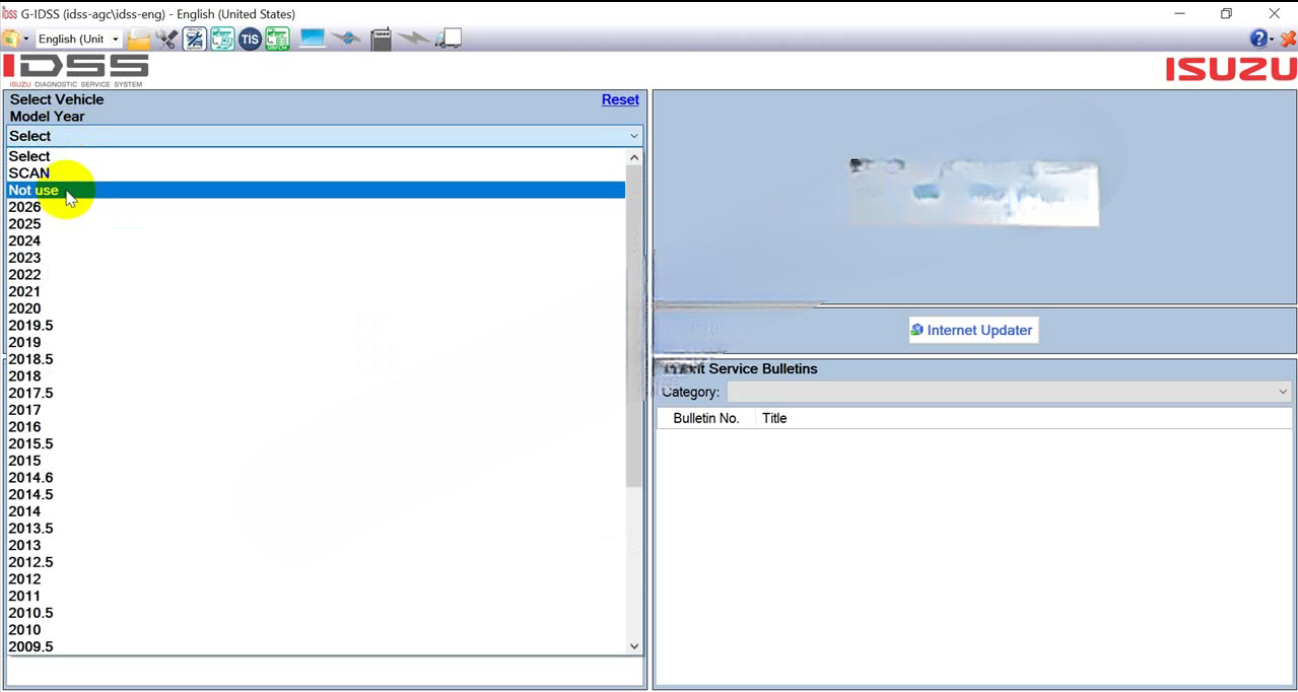Select model year 2013.5
Screen dimensions: 1298x692
tap(316, 529)
